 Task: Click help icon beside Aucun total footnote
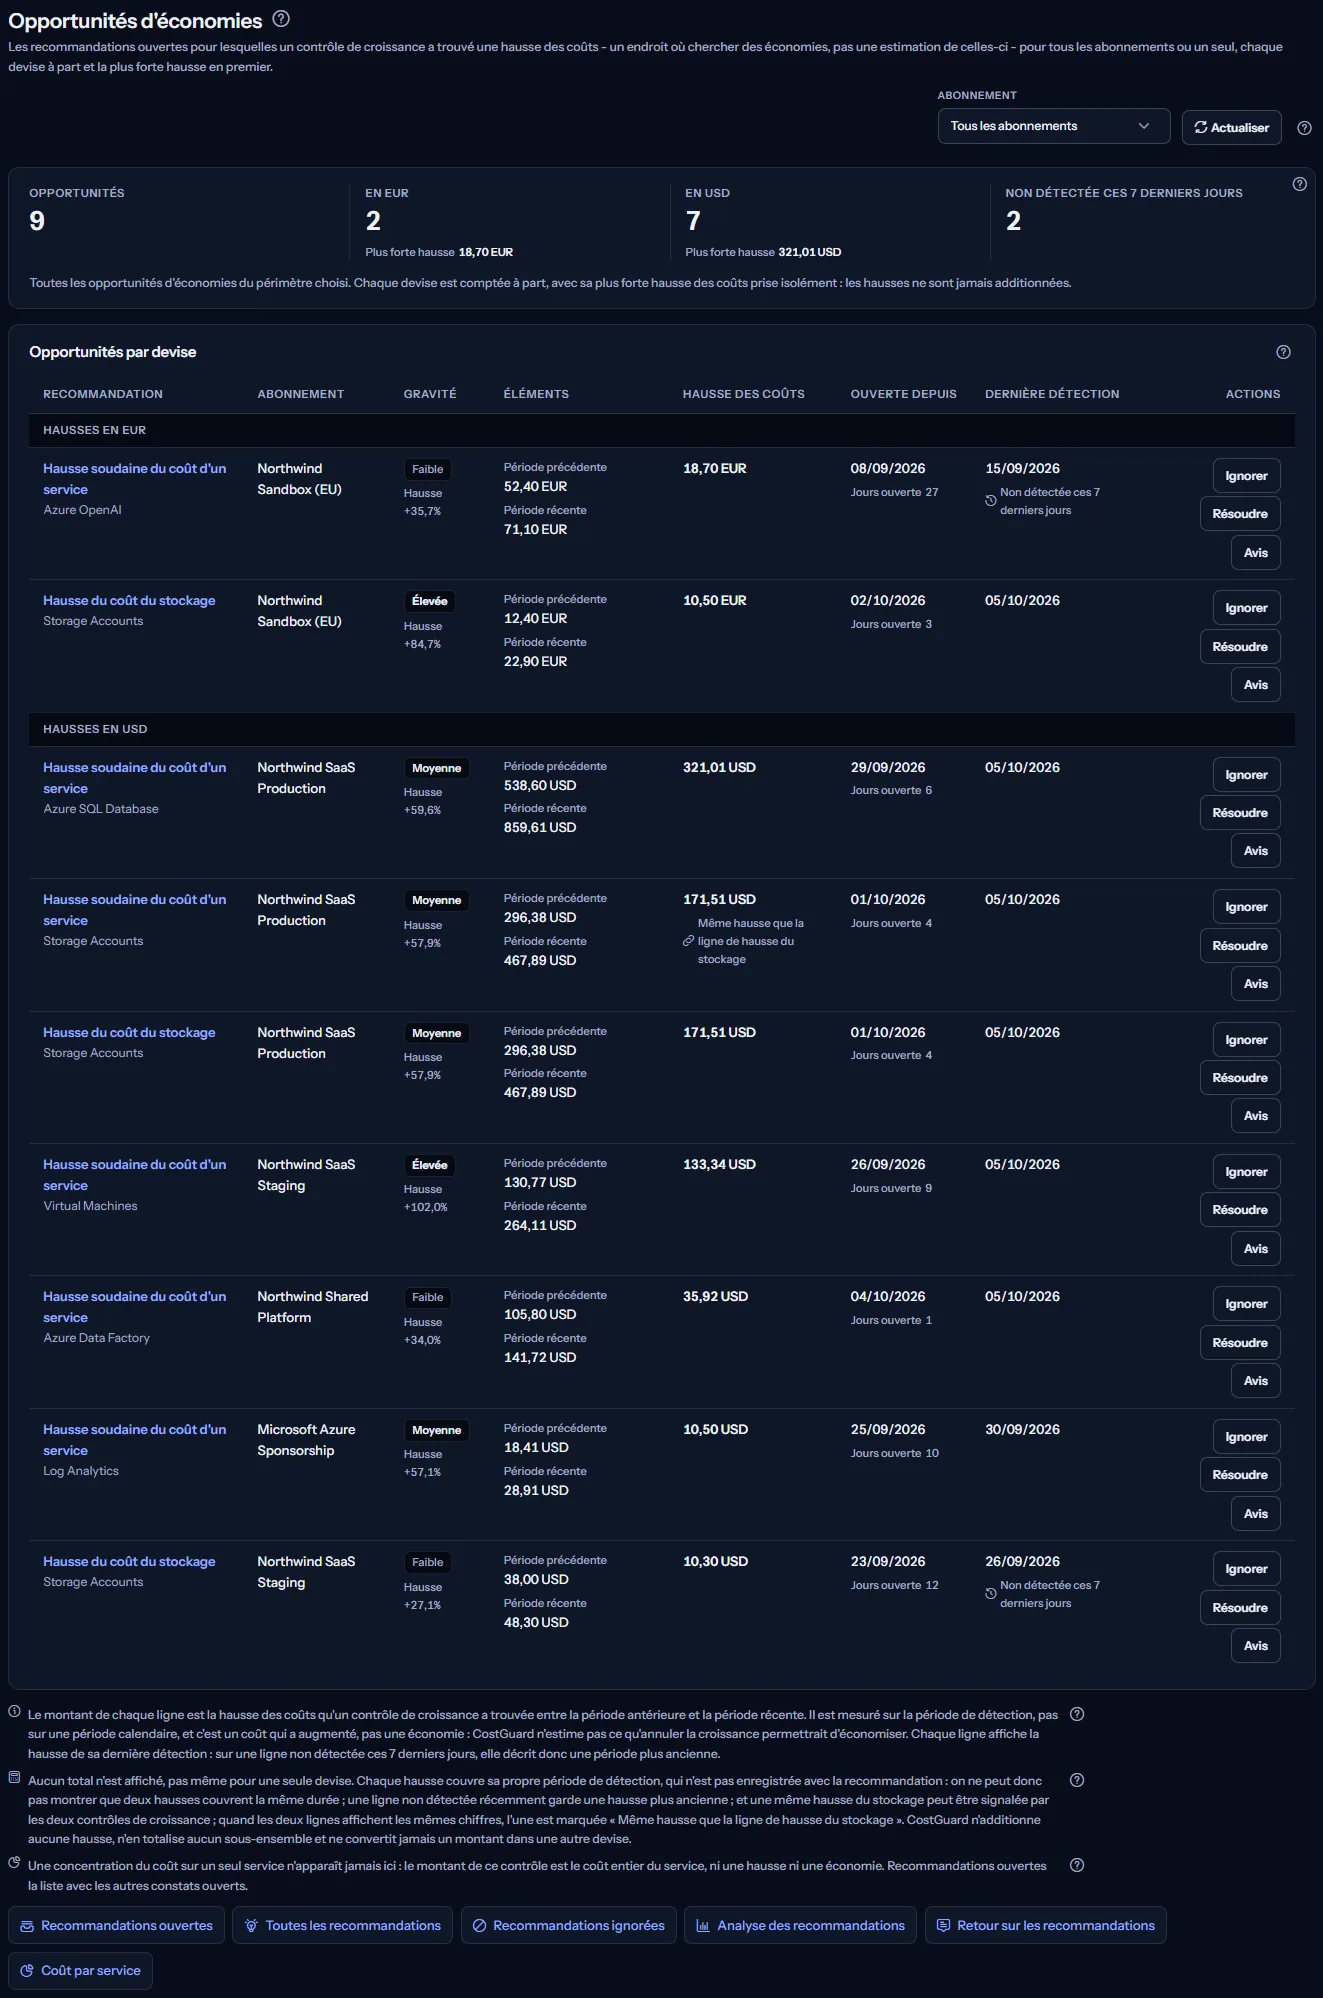[1077, 1780]
